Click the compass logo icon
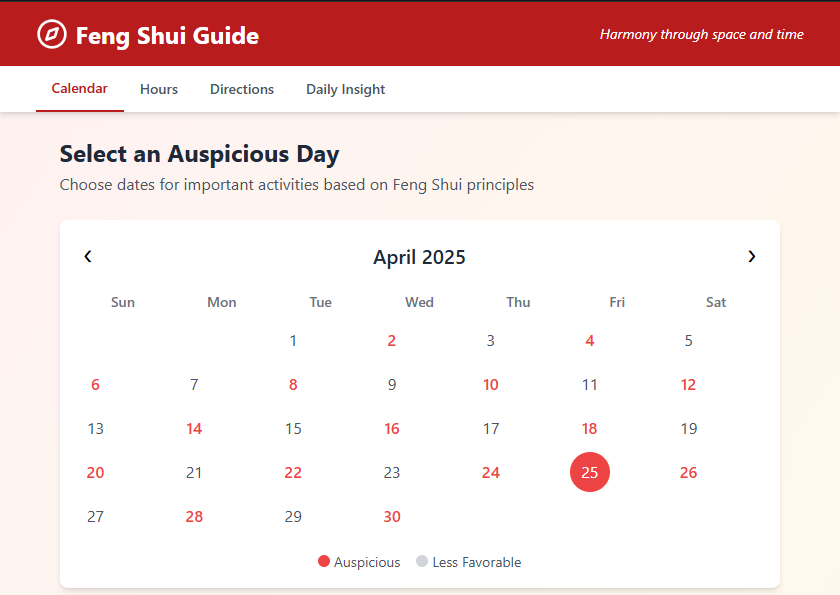Screen dimensions: 840x595 tap(52, 34)
